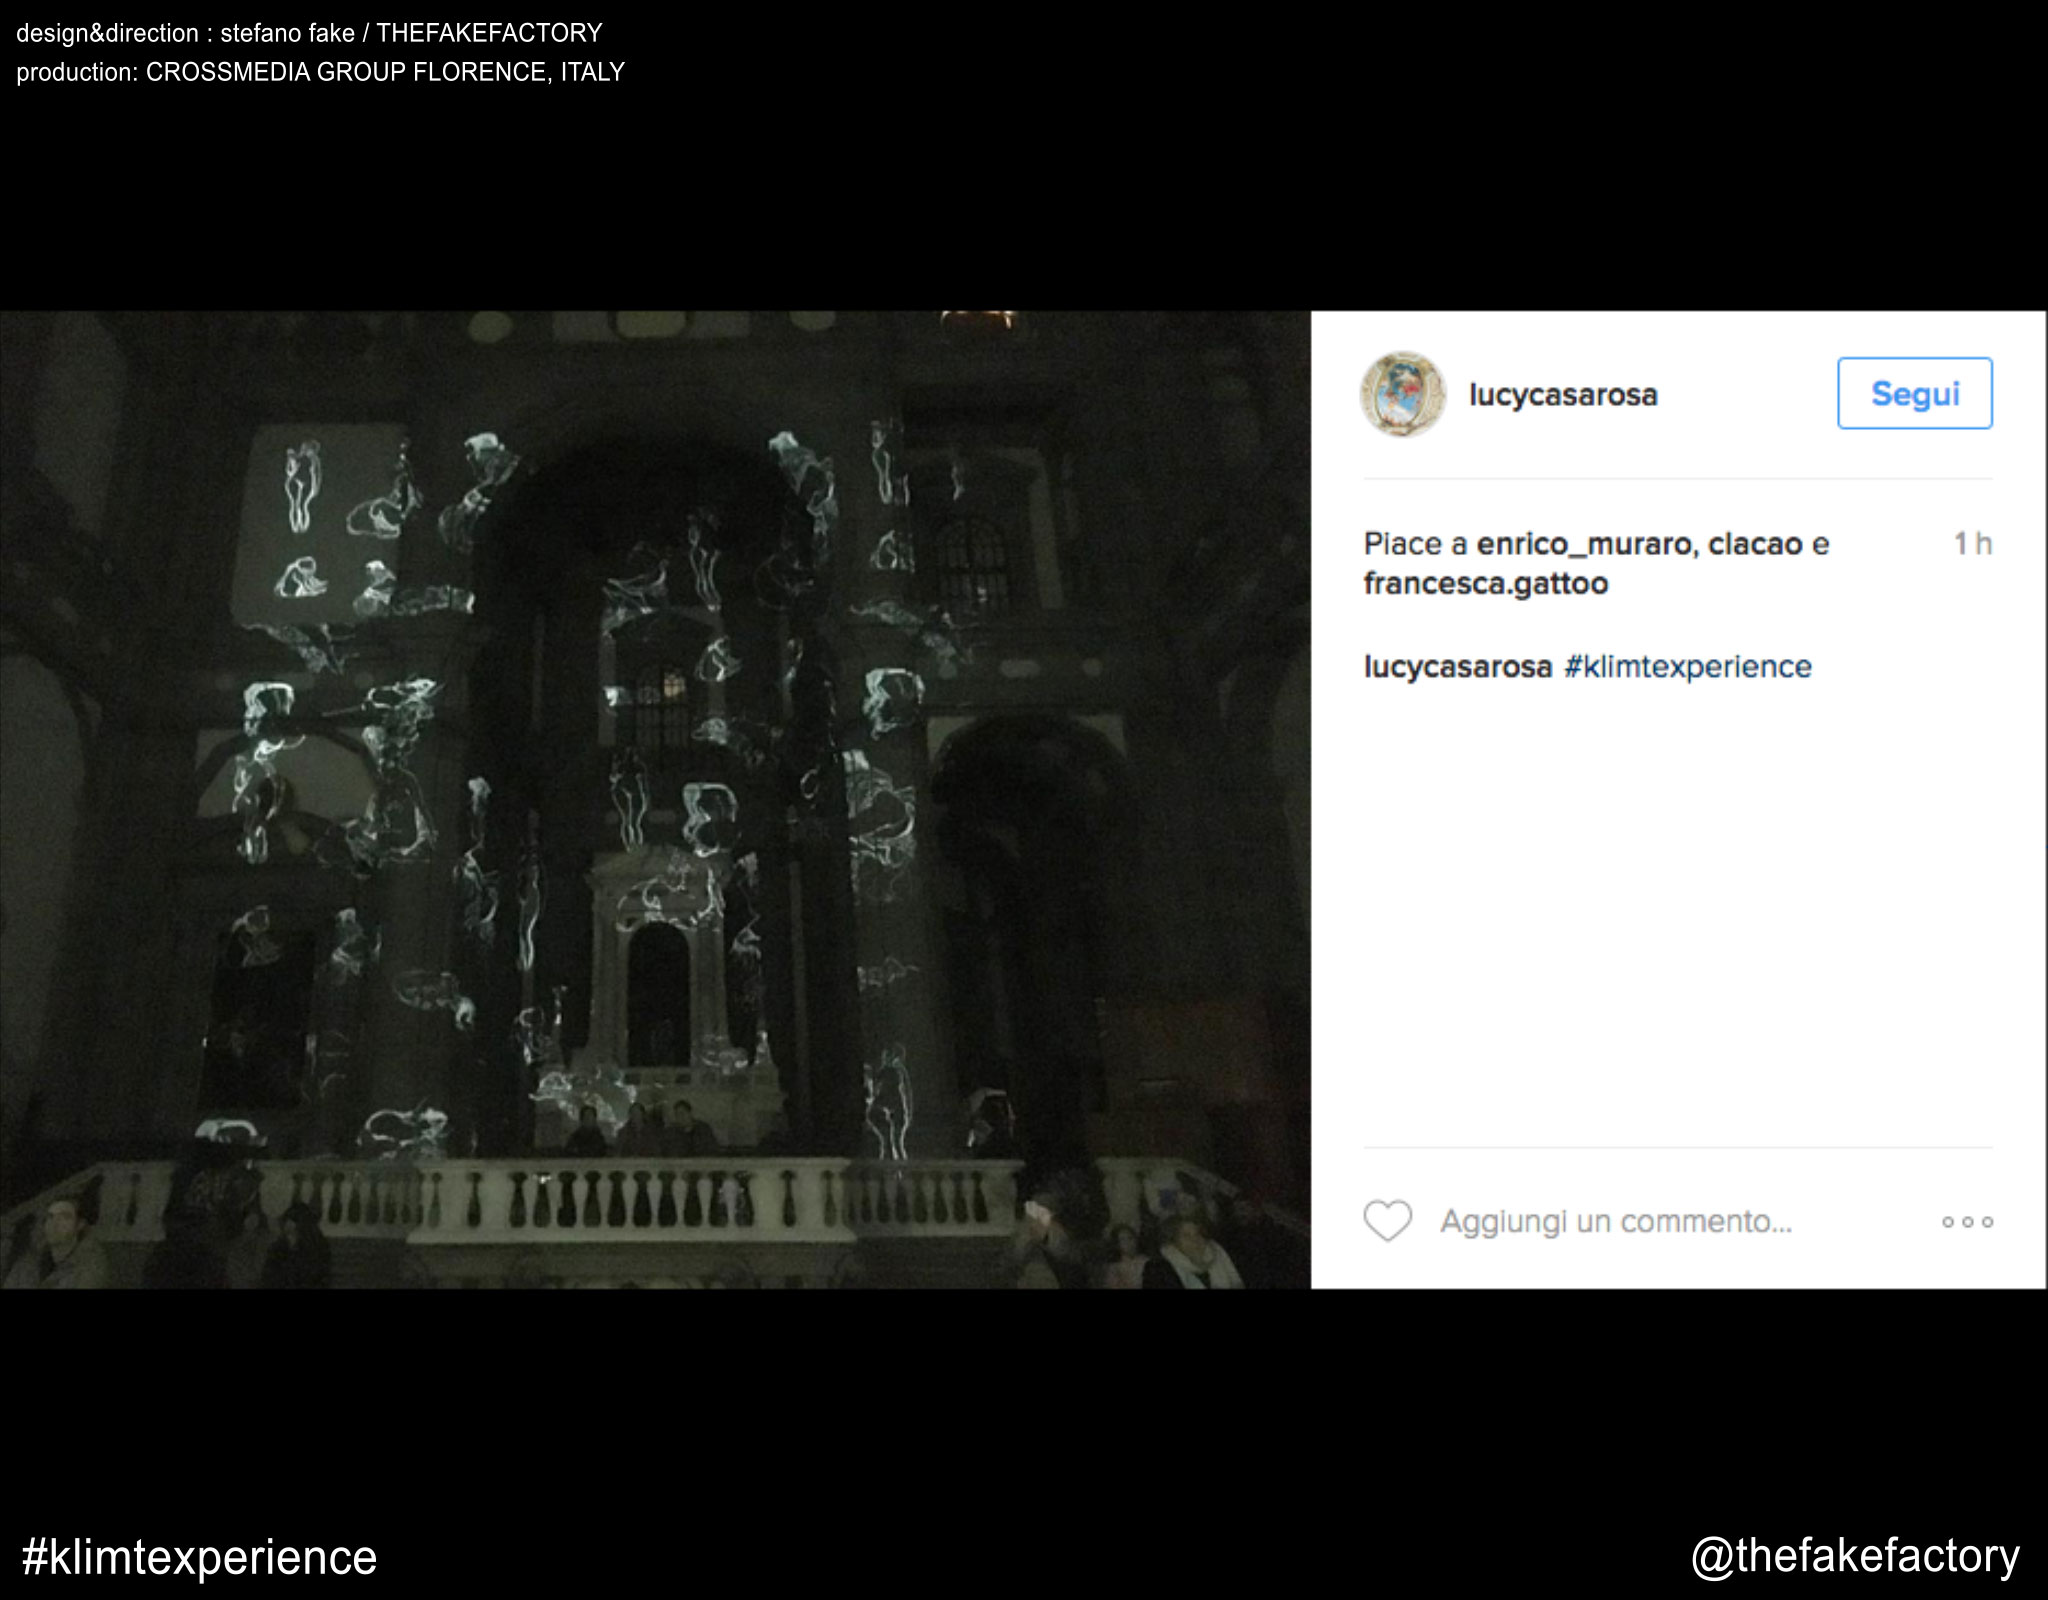Click the bottom #klimtexperience hashtag text
The height and width of the screenshot is (1600, 2048).
point(199,1558)
